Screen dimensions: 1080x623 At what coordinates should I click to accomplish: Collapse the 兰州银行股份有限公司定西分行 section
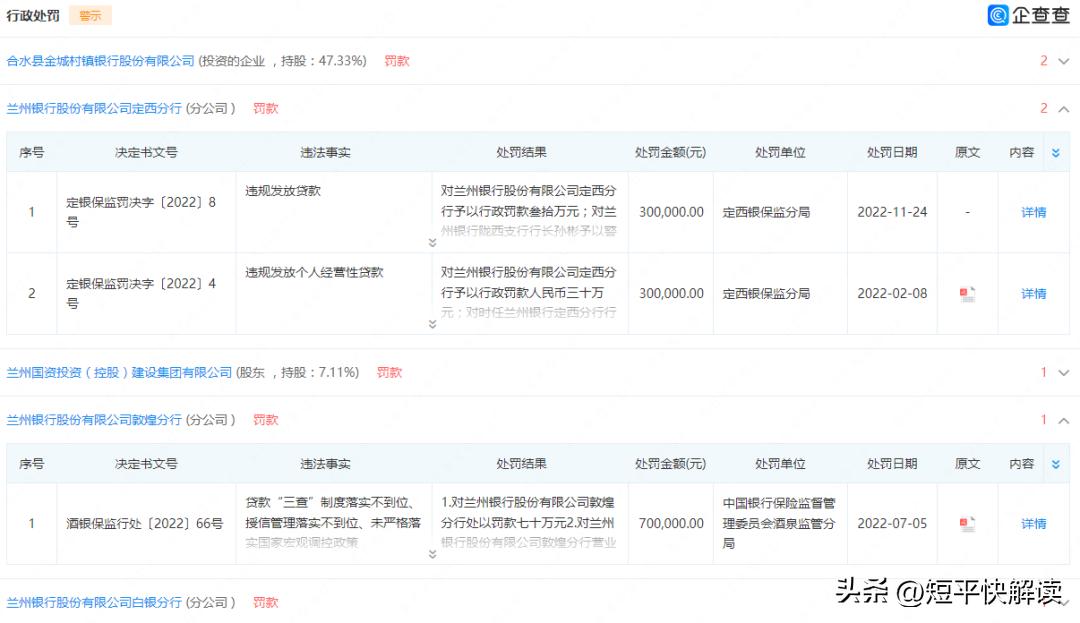1062,108
